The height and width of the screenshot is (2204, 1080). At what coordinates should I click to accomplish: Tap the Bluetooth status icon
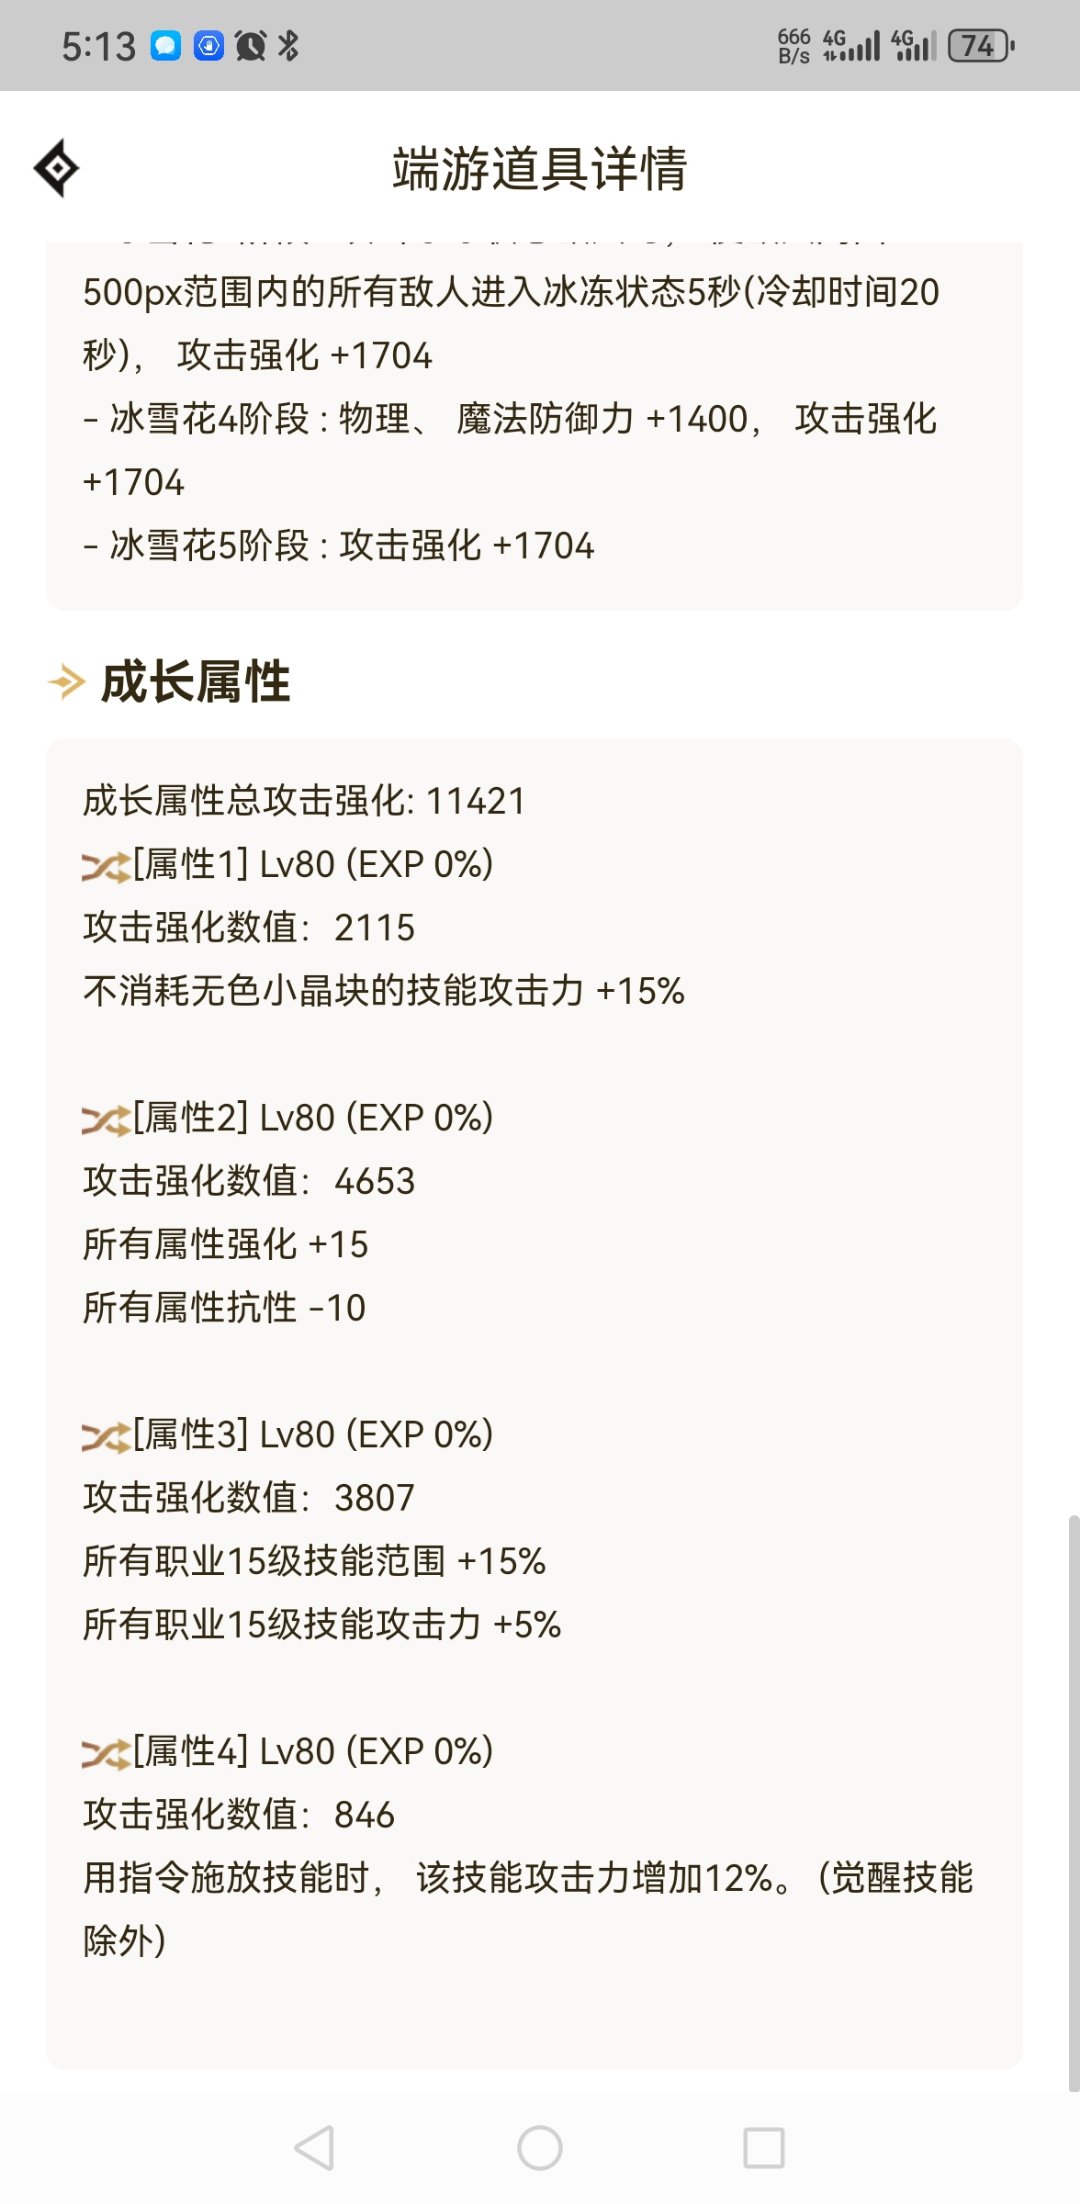tap(288, 46)
